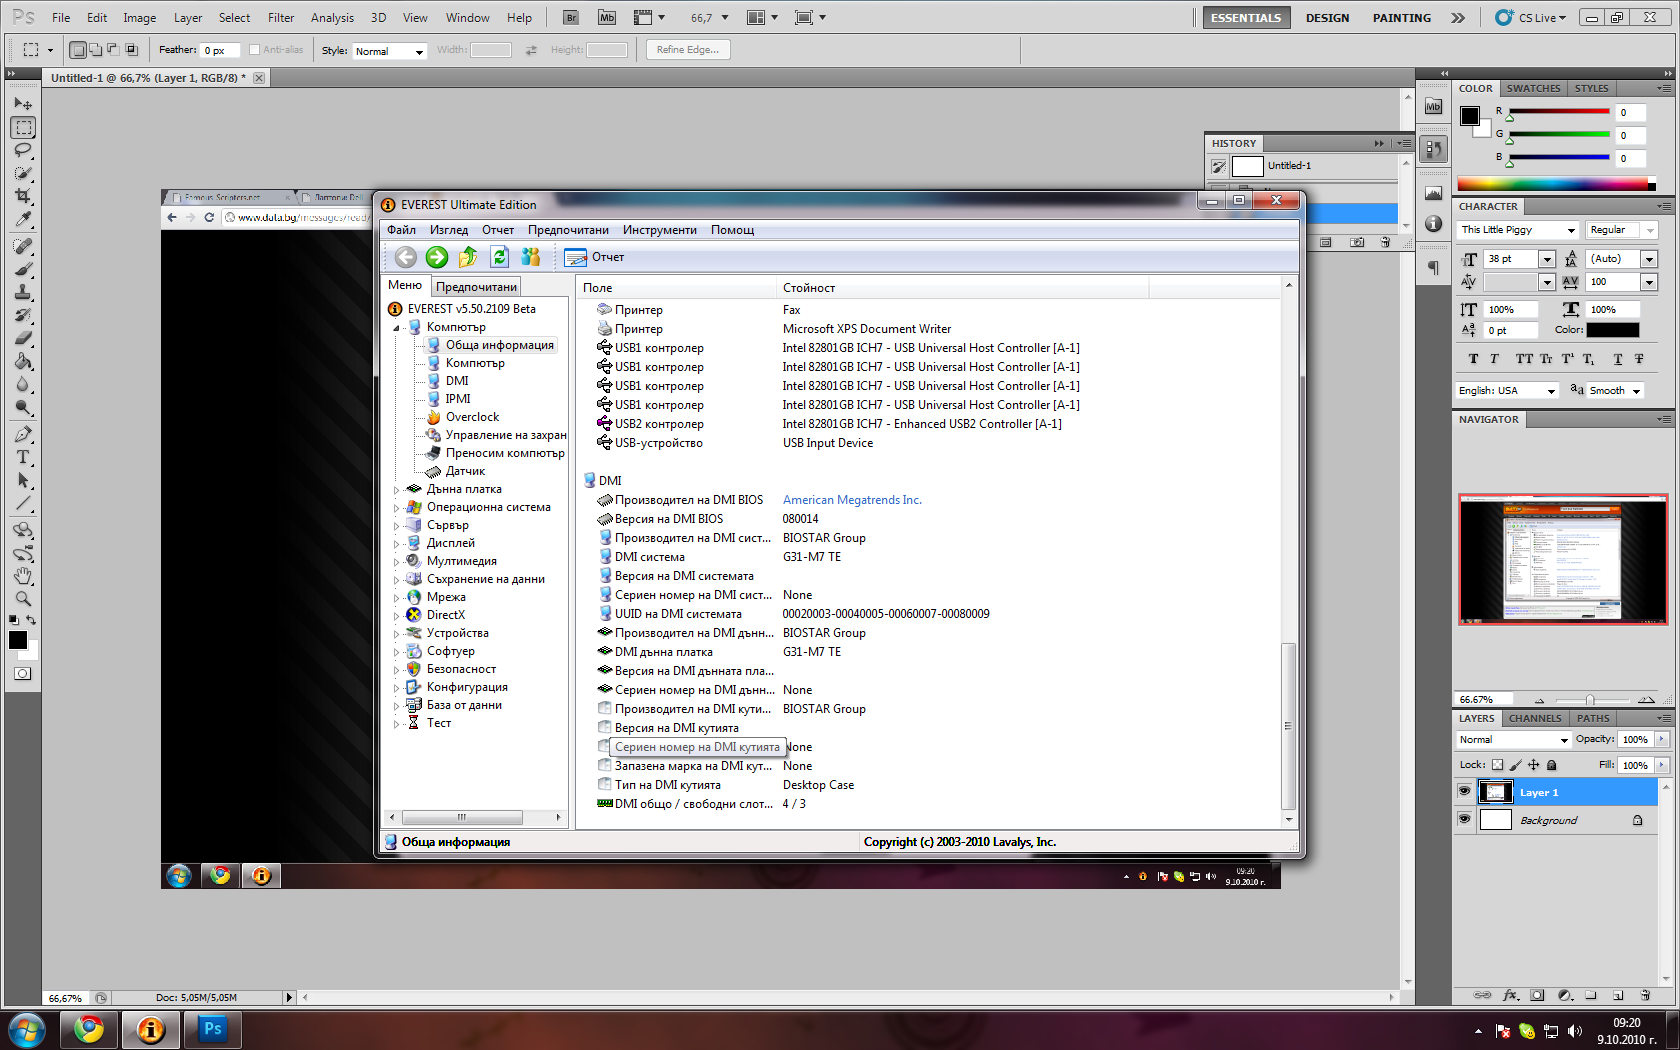Click the delete layer trash icon
The height and width of the screenshot is (1050, 1680).
[1645, 995]
